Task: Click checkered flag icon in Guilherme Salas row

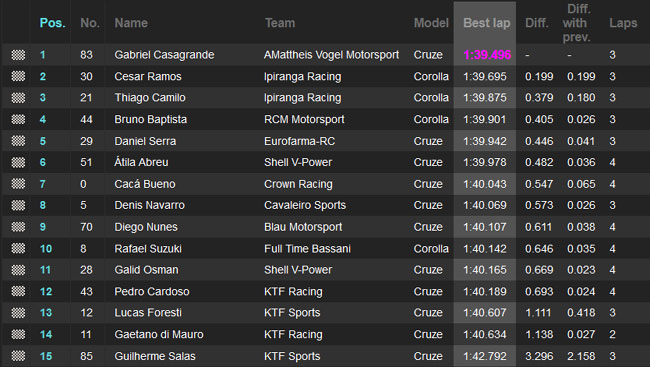Action: pyautogui.click(x=18, y=356)
